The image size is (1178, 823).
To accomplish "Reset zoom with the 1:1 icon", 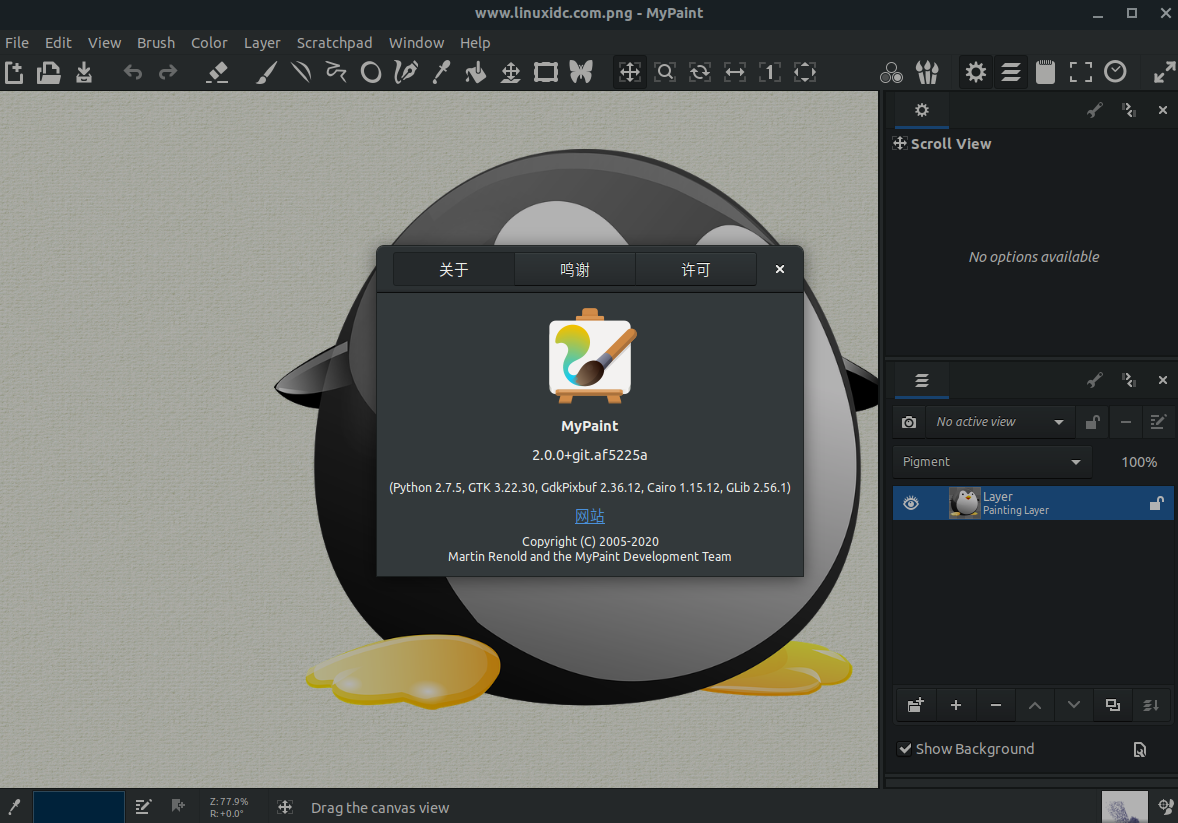I will pyautogui.click(x=770, y=73).
